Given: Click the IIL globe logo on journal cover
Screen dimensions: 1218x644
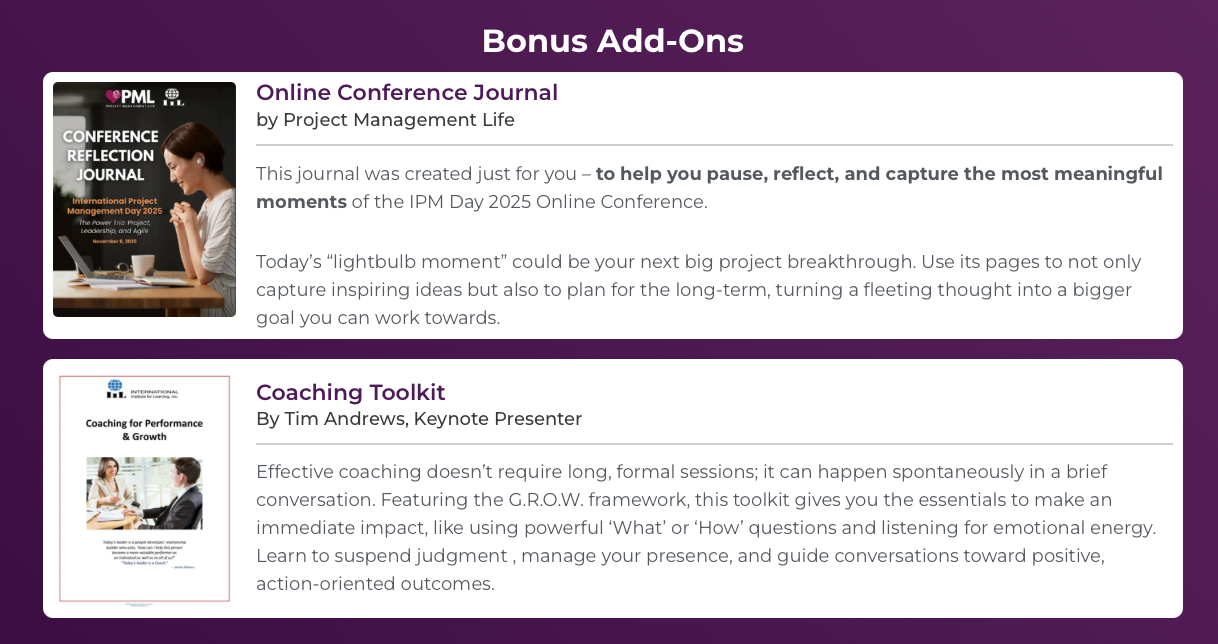Looking at the screenshot, I should [174, 97].
